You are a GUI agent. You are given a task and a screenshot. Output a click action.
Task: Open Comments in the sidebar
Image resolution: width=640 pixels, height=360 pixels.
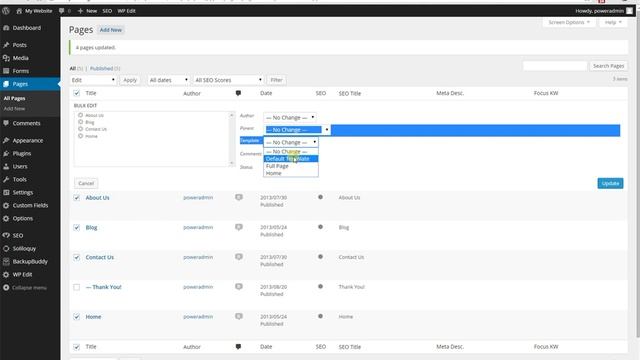(26, 123)
